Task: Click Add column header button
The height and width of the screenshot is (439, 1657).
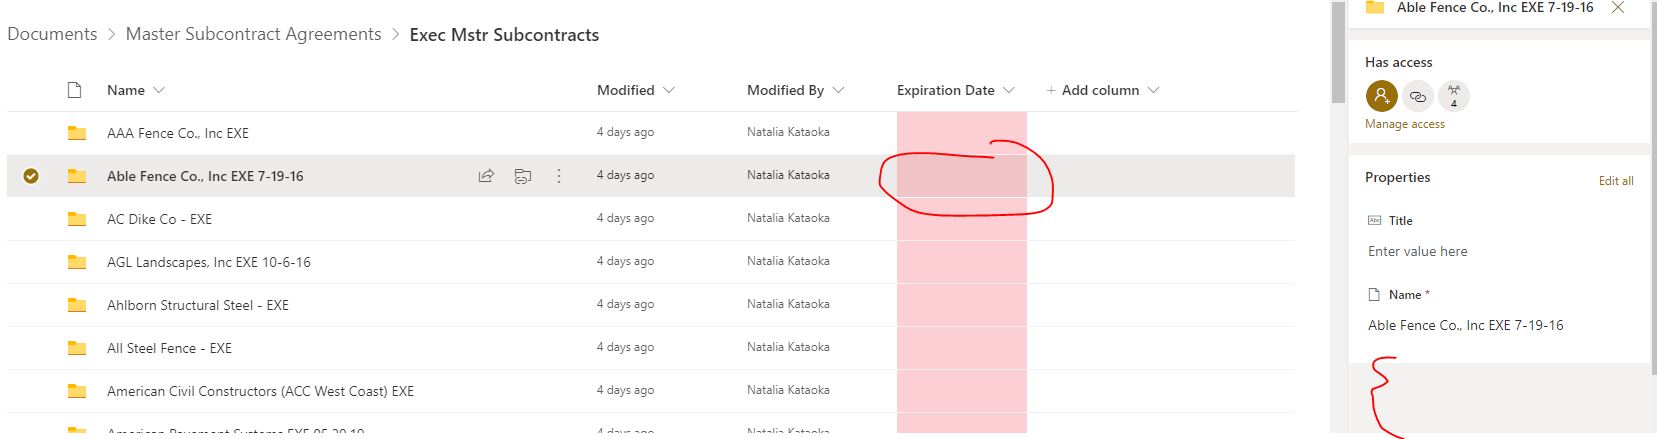Action: pyautogui.click(x=1100, y=90)
